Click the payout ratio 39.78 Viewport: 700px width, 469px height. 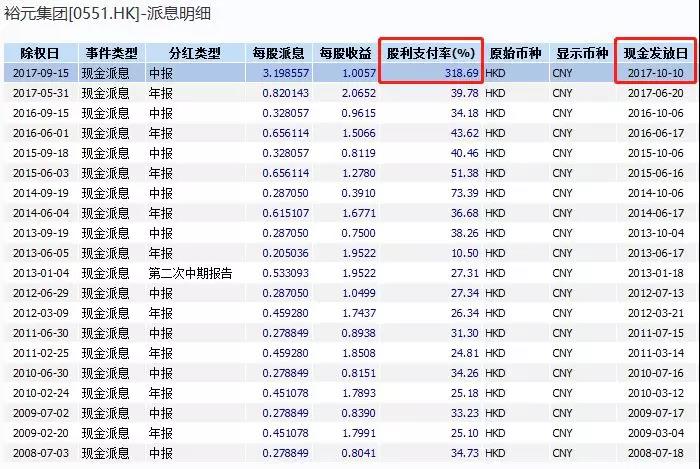pyautogui.click(x=464, y=93)
